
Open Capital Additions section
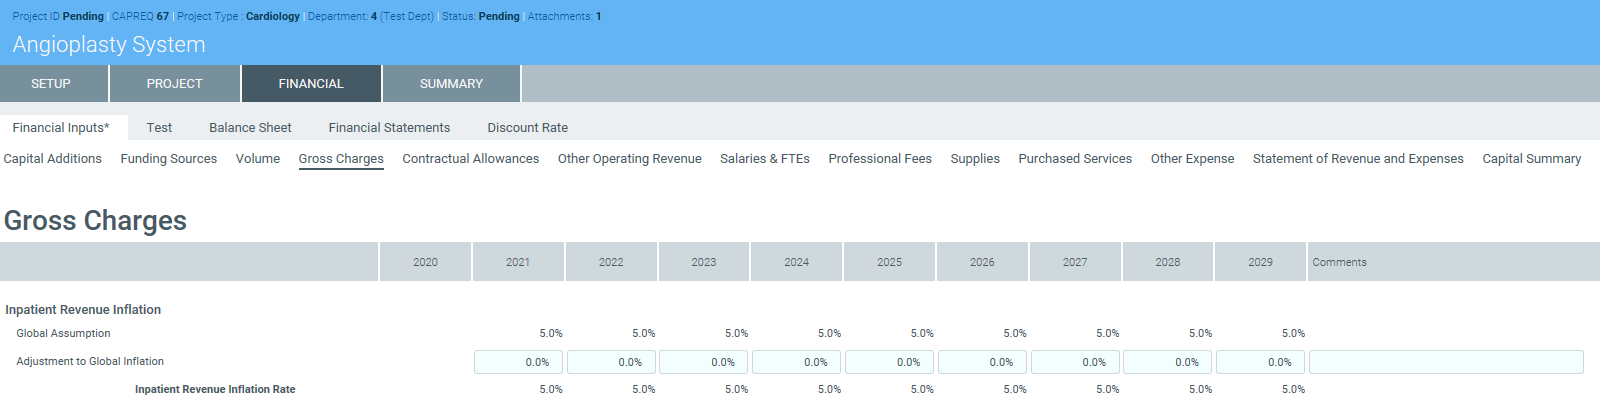coord(53,159)
